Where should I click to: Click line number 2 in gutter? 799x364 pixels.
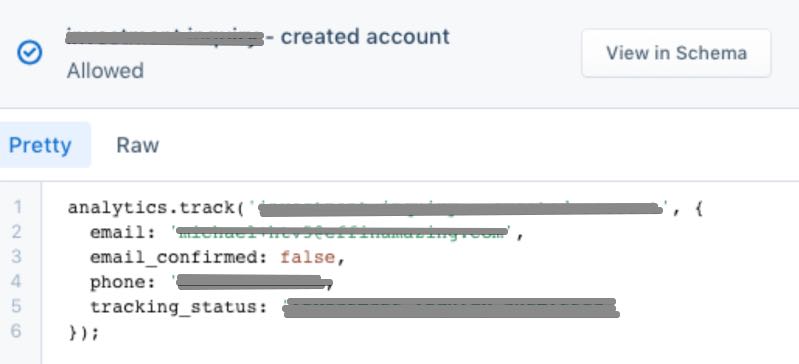[17, 232]
